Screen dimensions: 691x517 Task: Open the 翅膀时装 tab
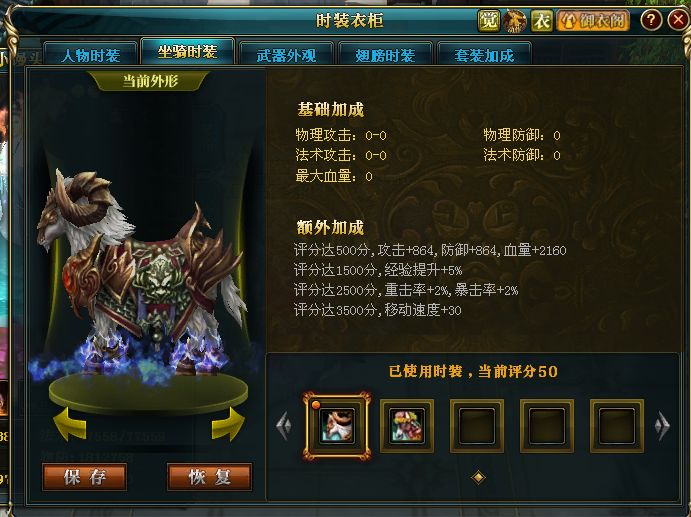[385, 55]
